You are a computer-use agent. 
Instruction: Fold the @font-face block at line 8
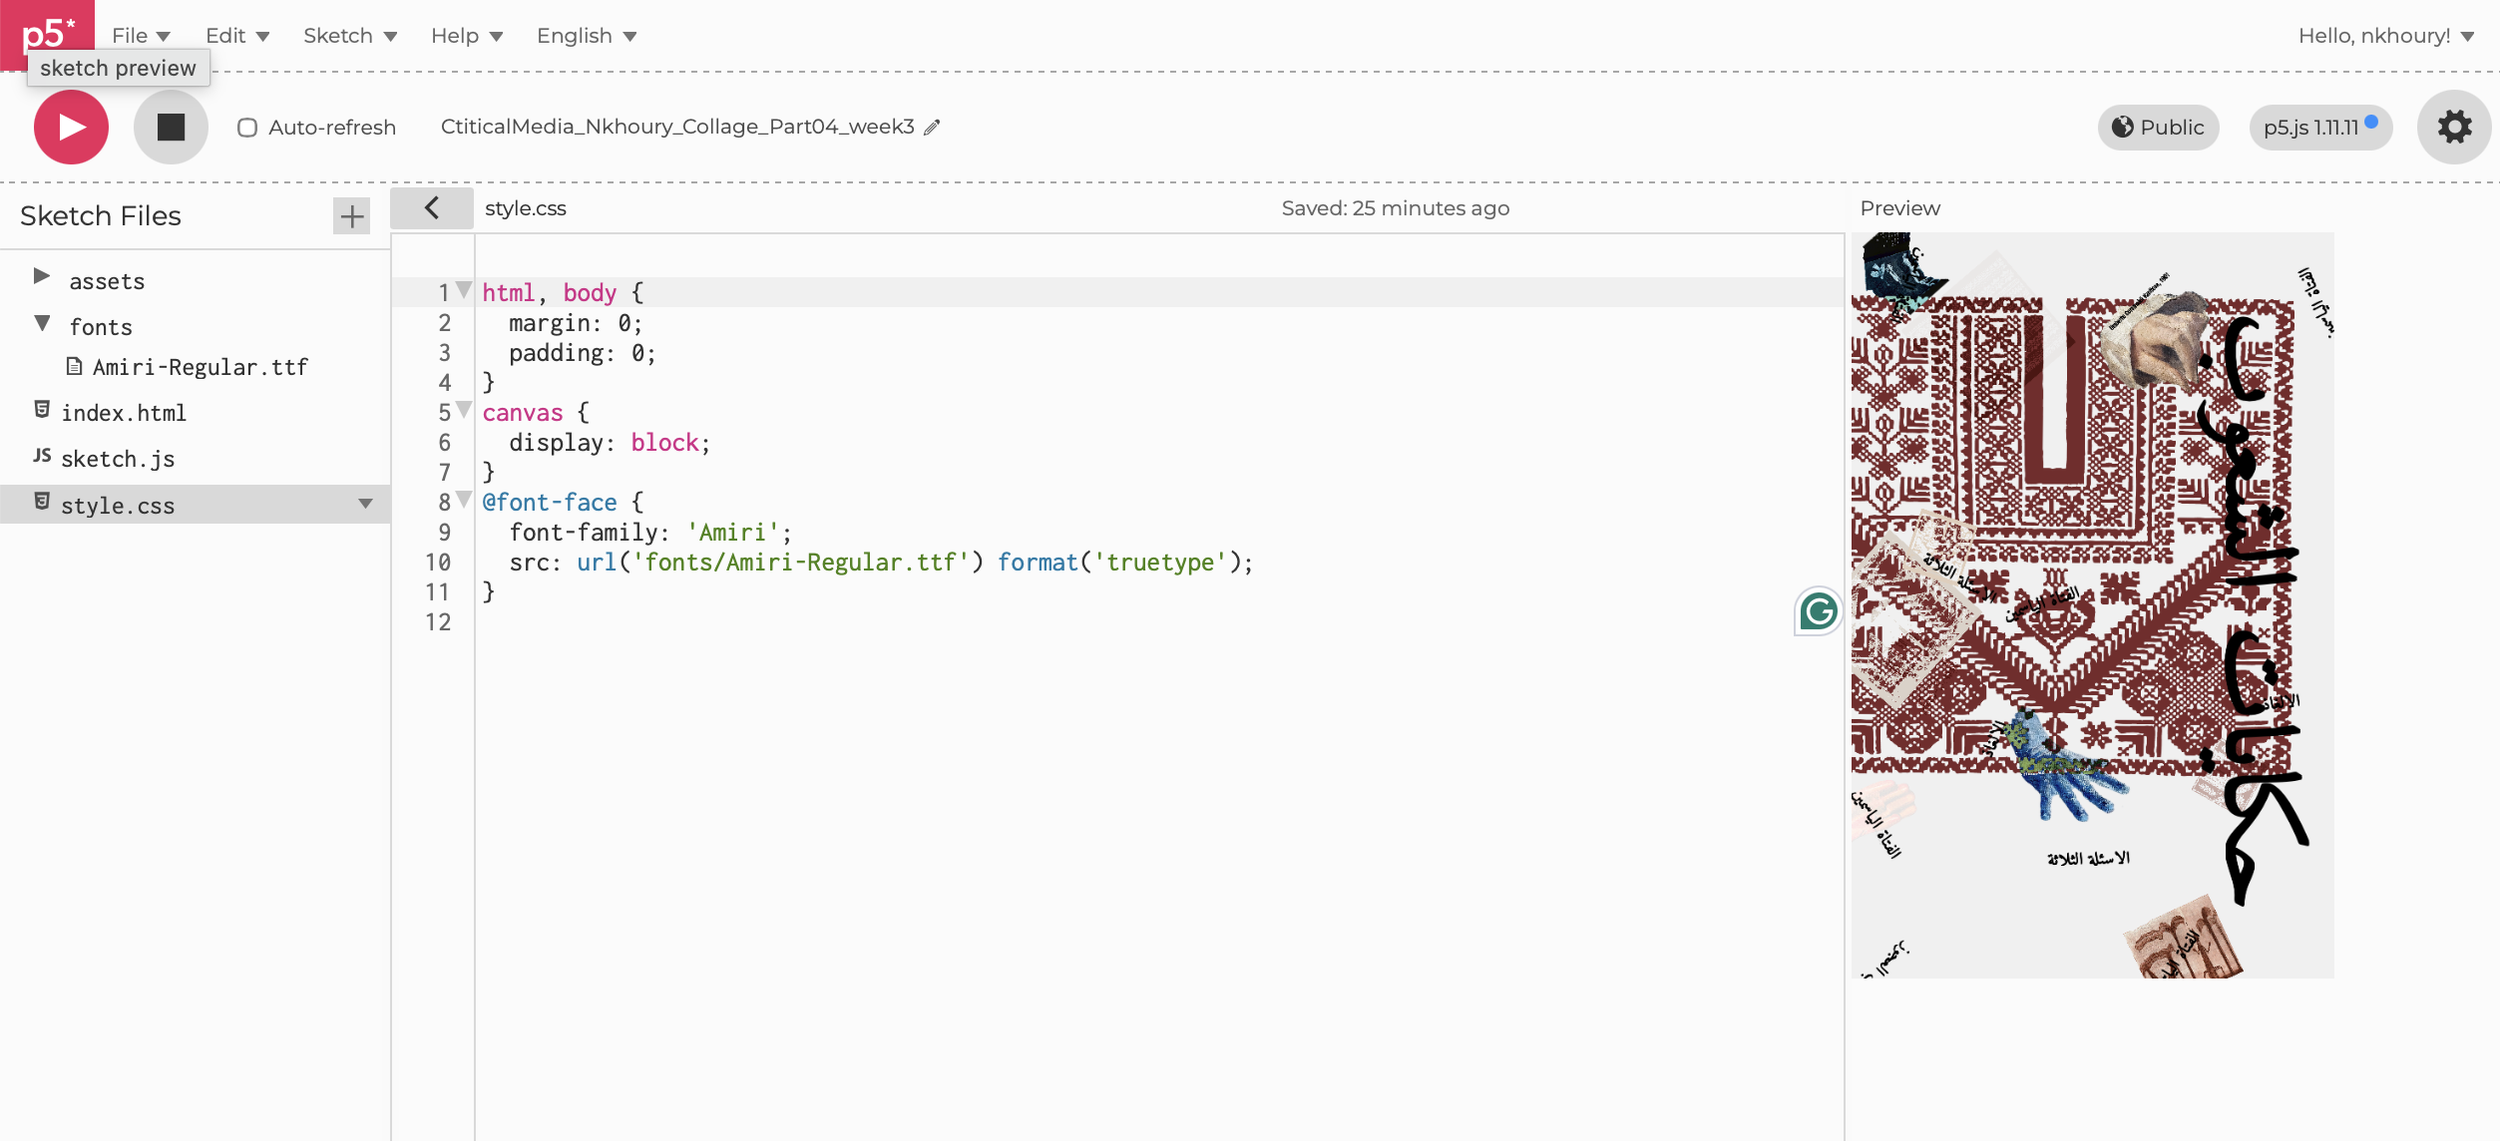(x=464, y=499)
